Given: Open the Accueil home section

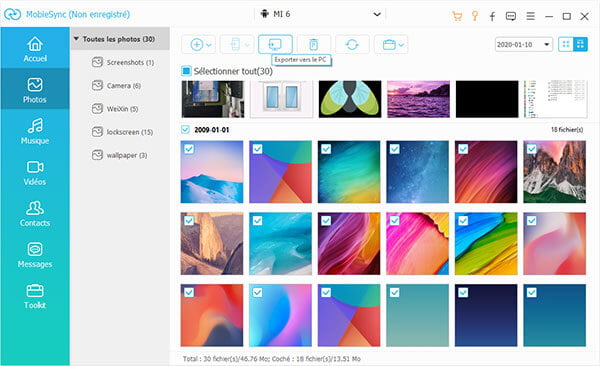Looking at the screenshot, I should [35, 49].
